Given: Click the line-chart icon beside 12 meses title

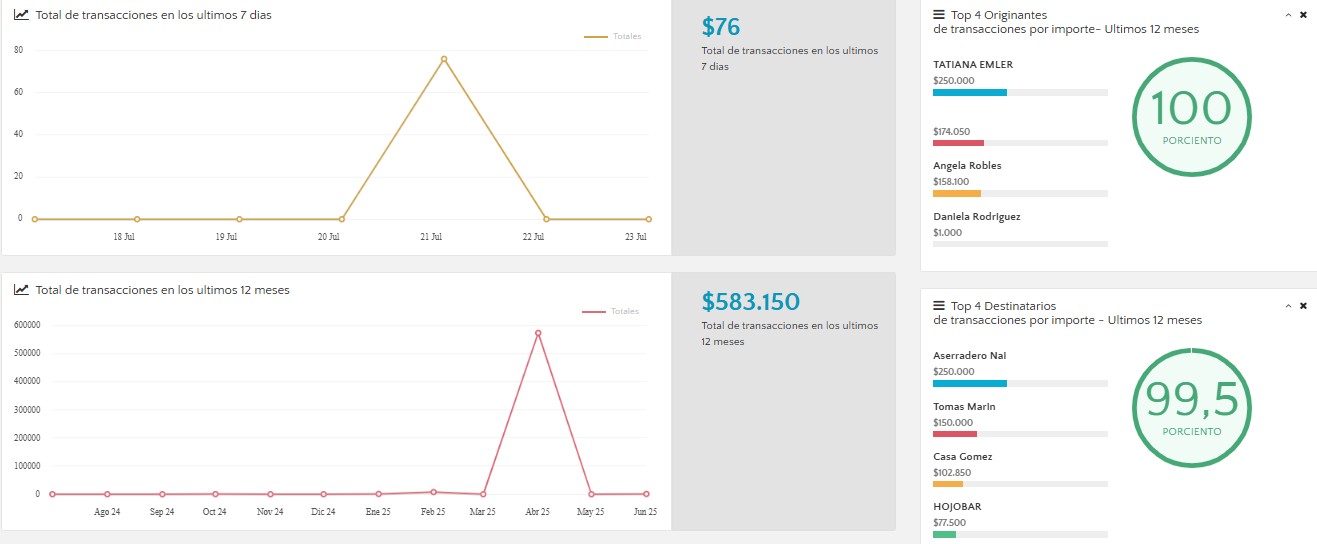Looking at the screenshot, I should pos(21,290).
